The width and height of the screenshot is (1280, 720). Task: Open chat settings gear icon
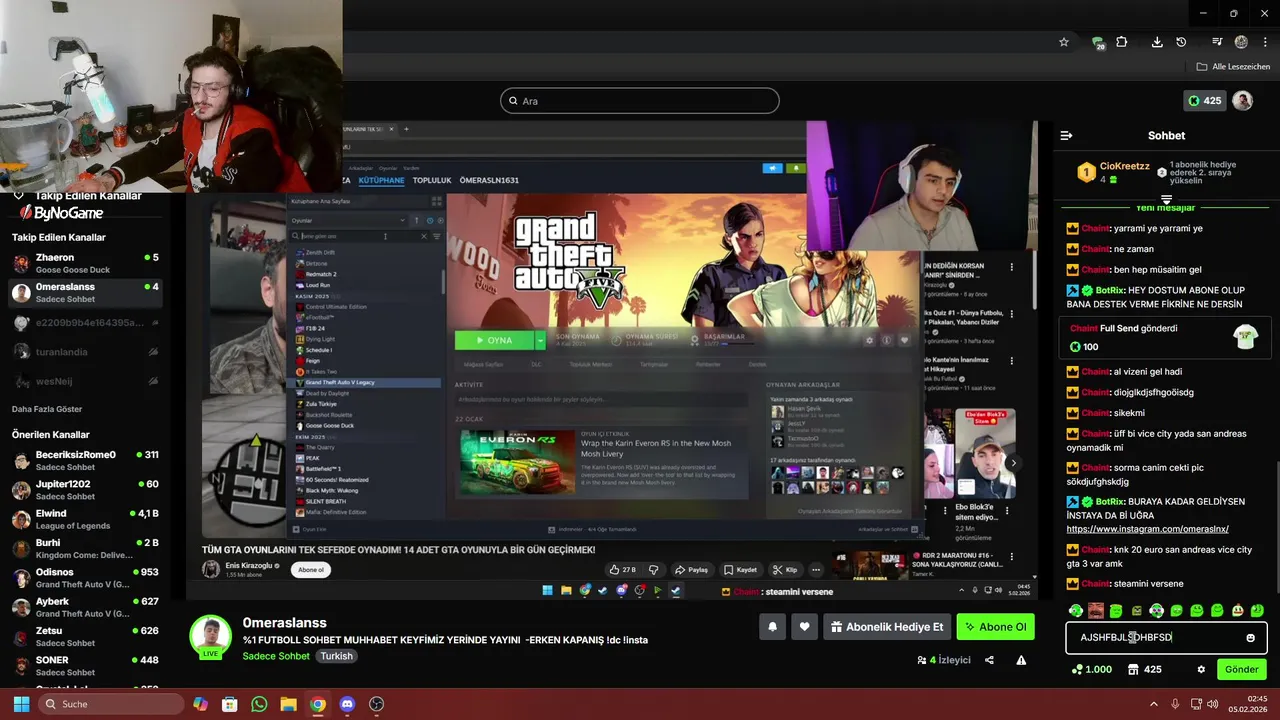click(x=1201, y=669)
